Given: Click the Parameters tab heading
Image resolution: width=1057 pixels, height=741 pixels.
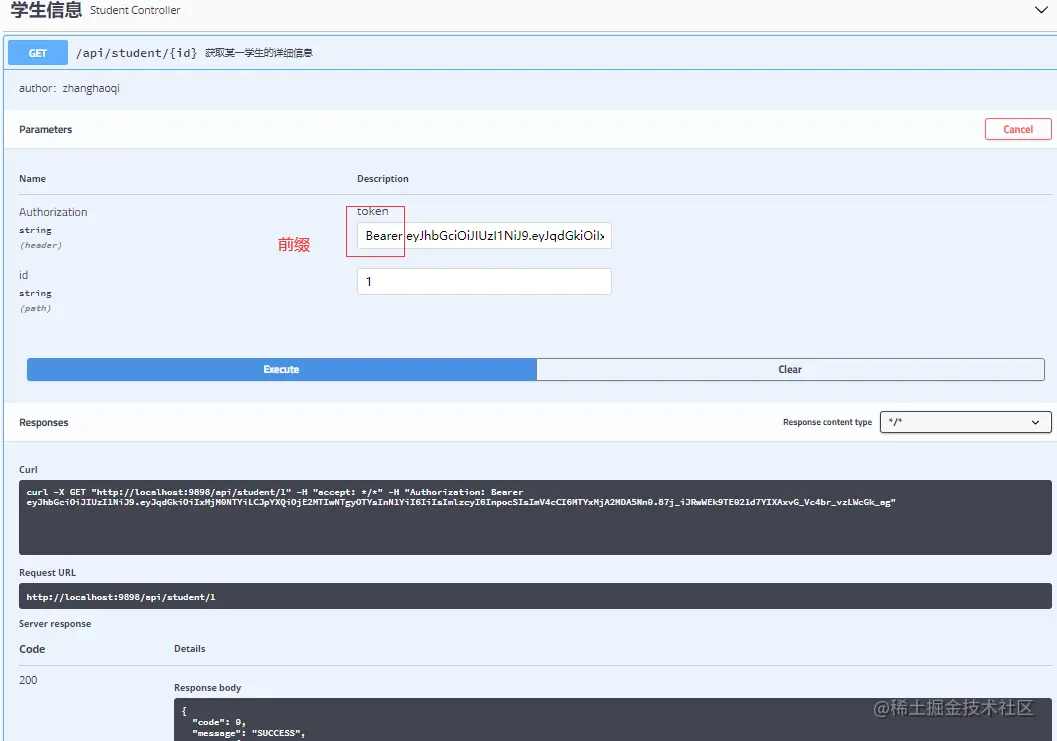Looking at the screenshot, I should 45,129.
